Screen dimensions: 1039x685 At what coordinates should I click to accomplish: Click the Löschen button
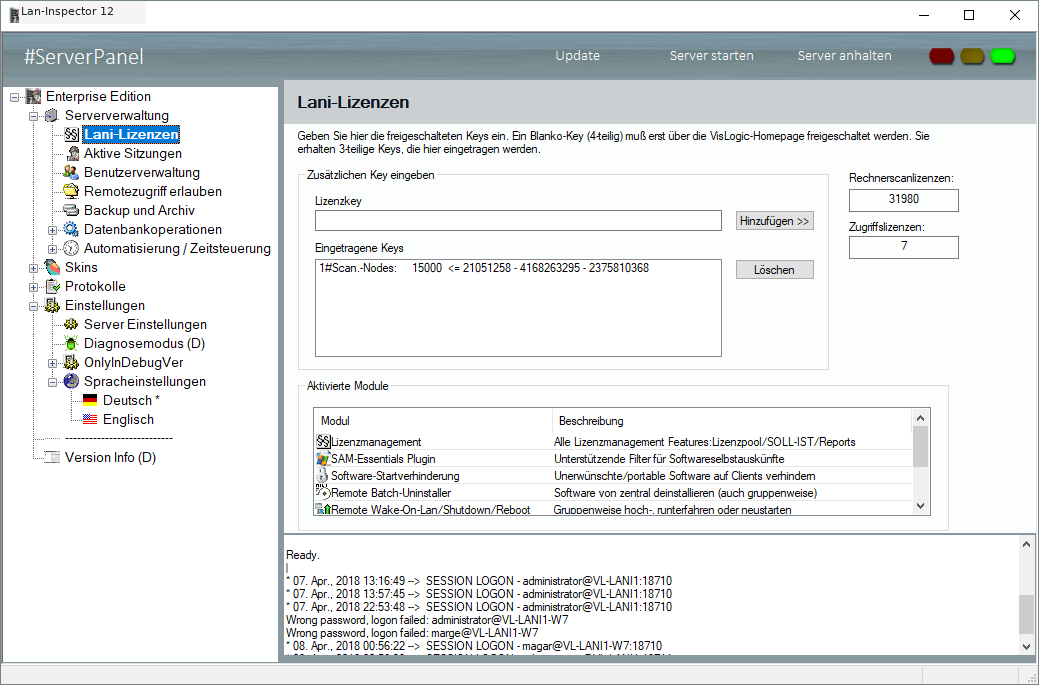tap(775, 270)
